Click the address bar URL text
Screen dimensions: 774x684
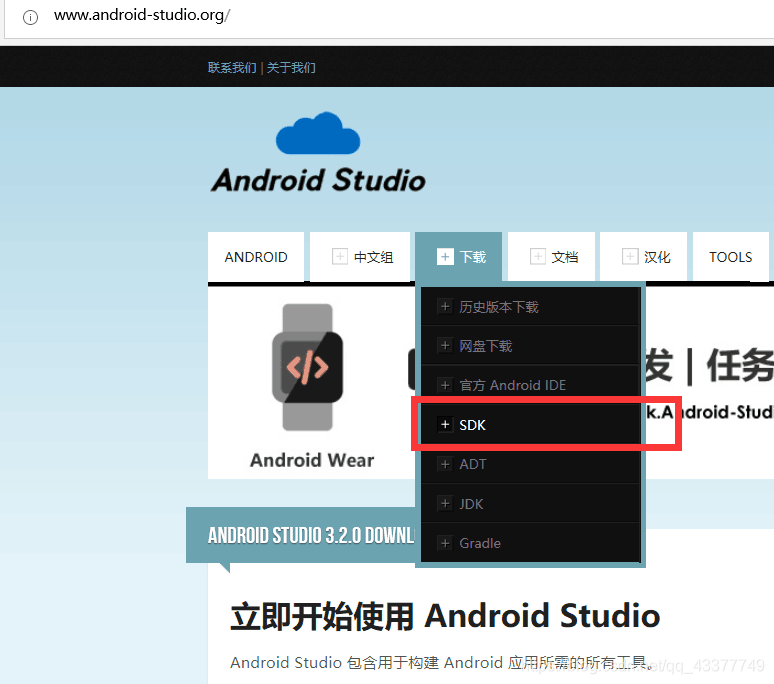point(142,15)
